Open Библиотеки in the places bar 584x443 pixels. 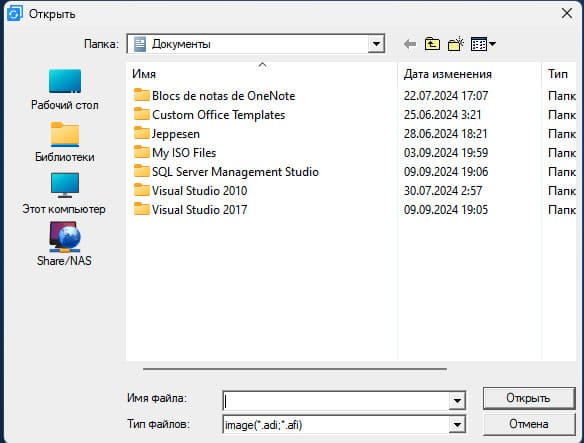(65, 142)
